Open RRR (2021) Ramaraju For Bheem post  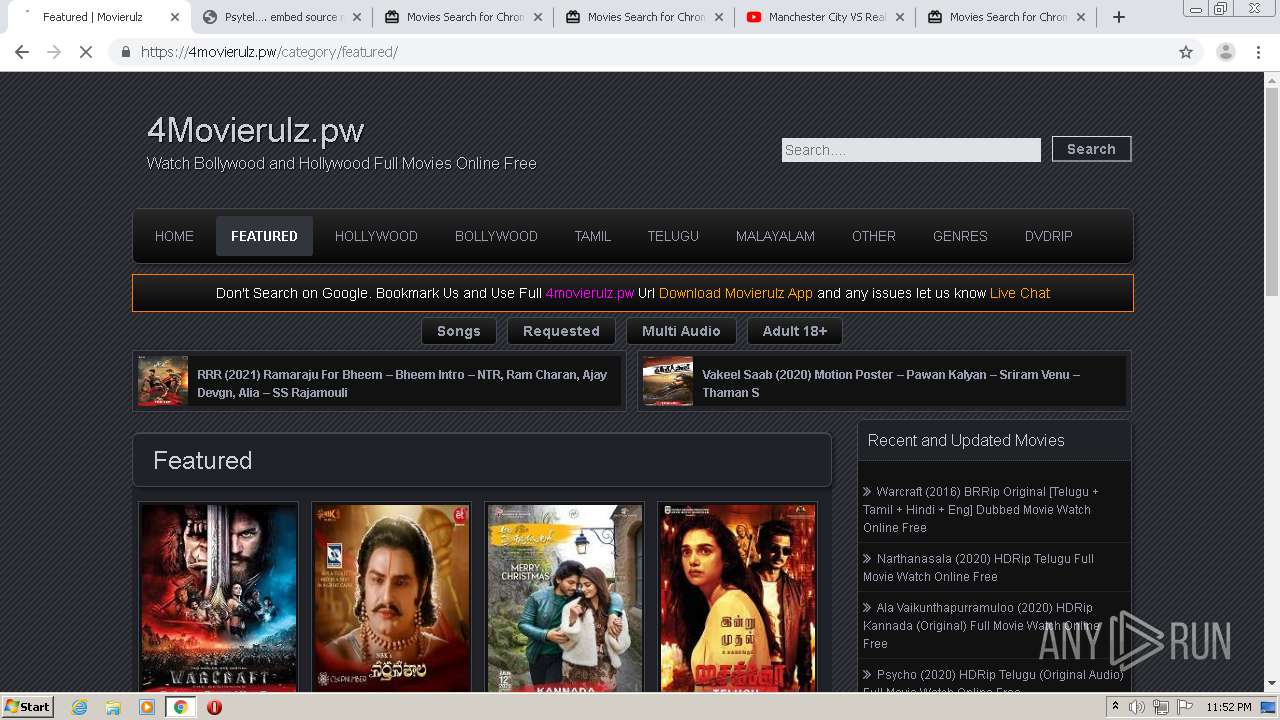point(402,383)
